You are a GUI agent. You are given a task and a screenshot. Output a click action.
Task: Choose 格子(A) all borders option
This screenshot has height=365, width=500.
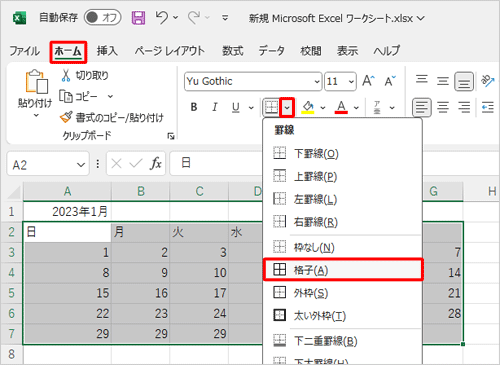click(x=343, y=270)
